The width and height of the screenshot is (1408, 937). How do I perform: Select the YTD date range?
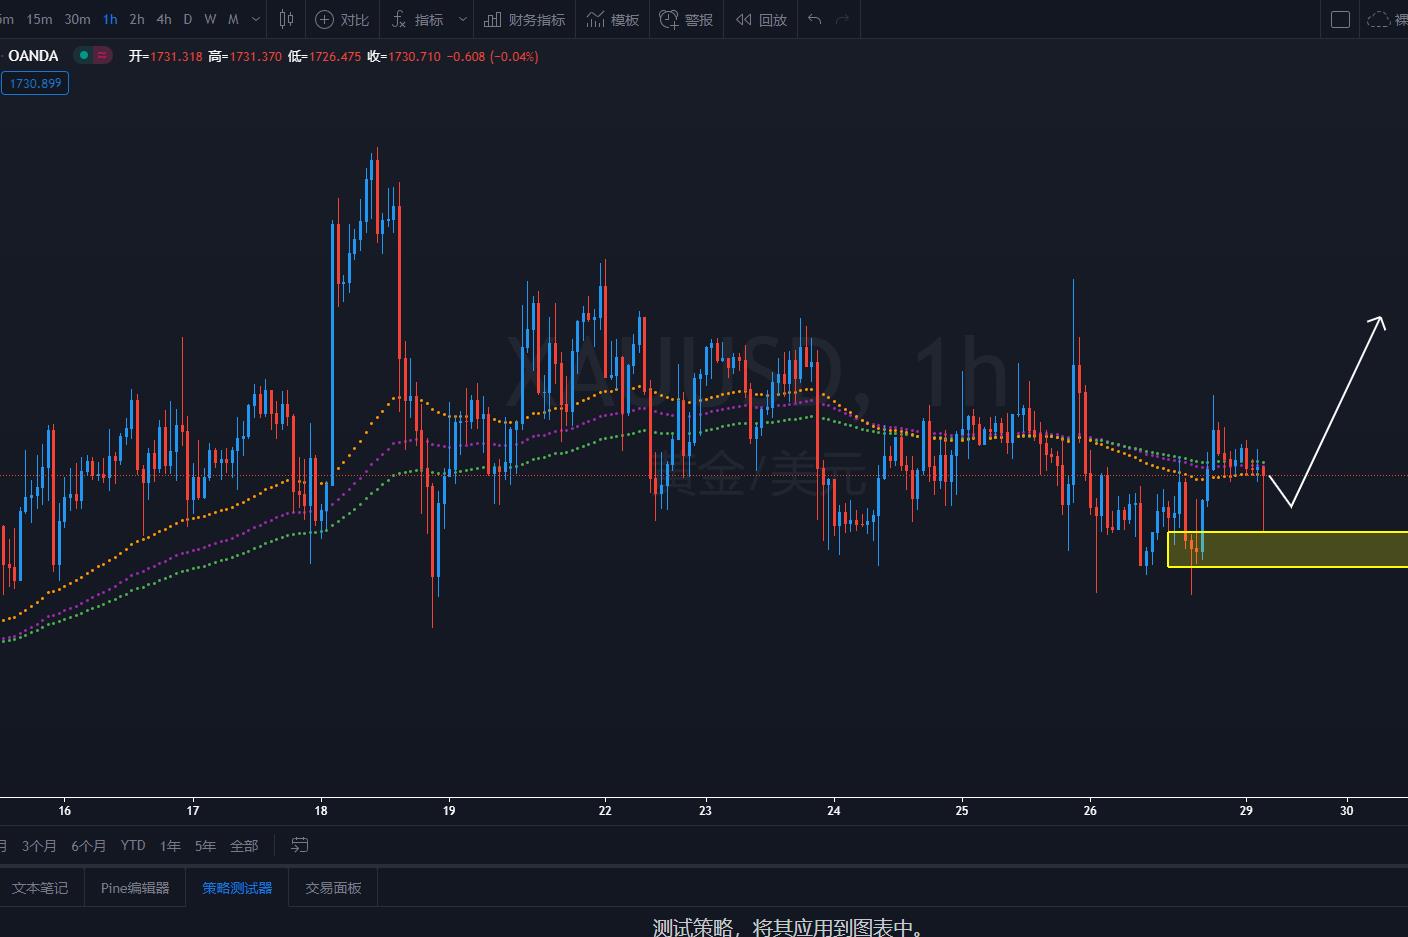(x=133, y=845)
